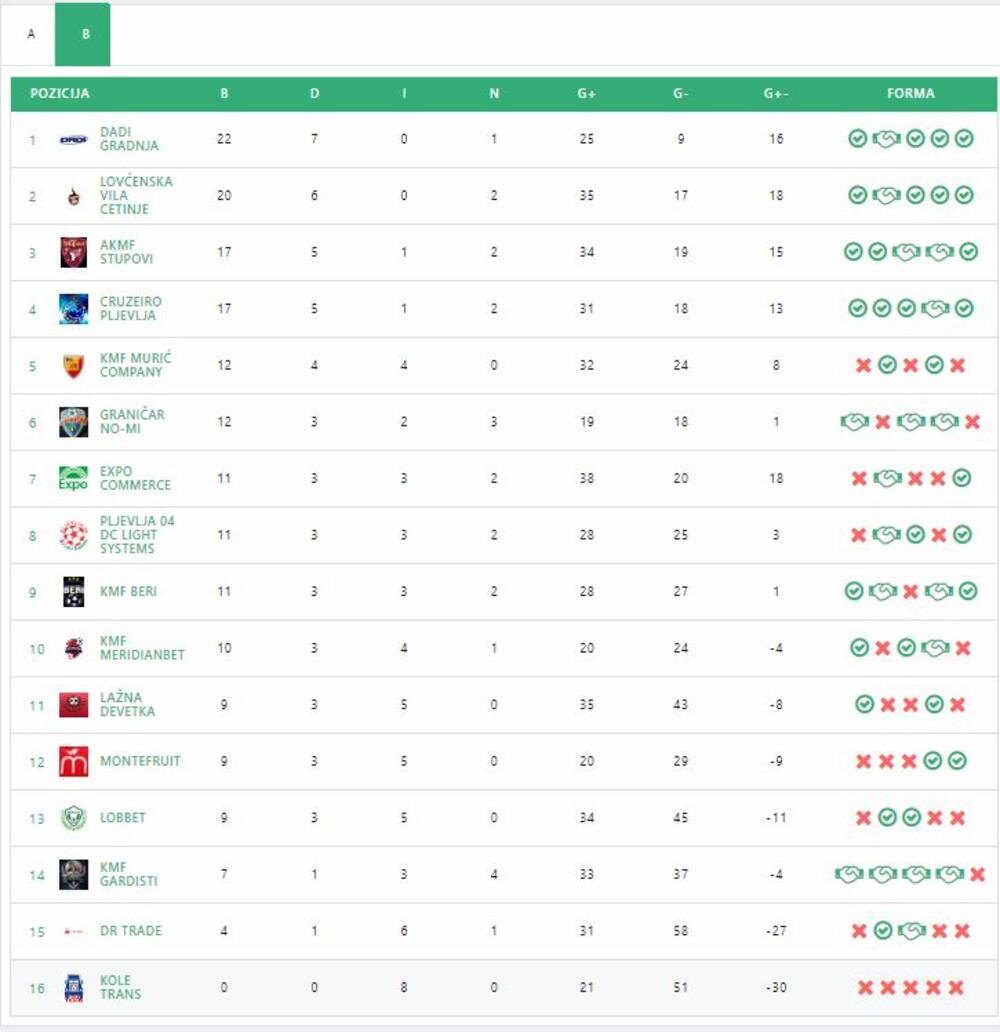Screen dimensions: 1000x1032
Task: Click the Lažna Devetka team logo
Action: (x=73, y=705)
